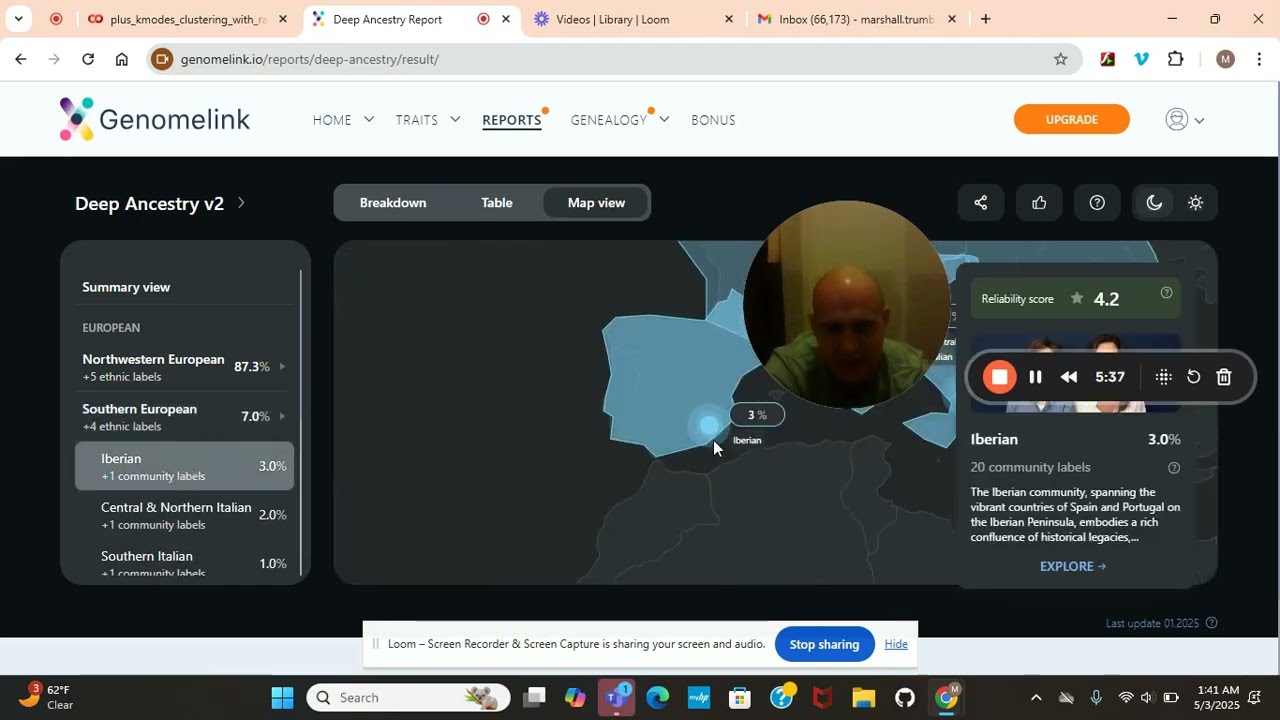Switch to light mode sun icon
Image resolution: width=1280 pixels, height=720 pixels.
[1195, 203]
